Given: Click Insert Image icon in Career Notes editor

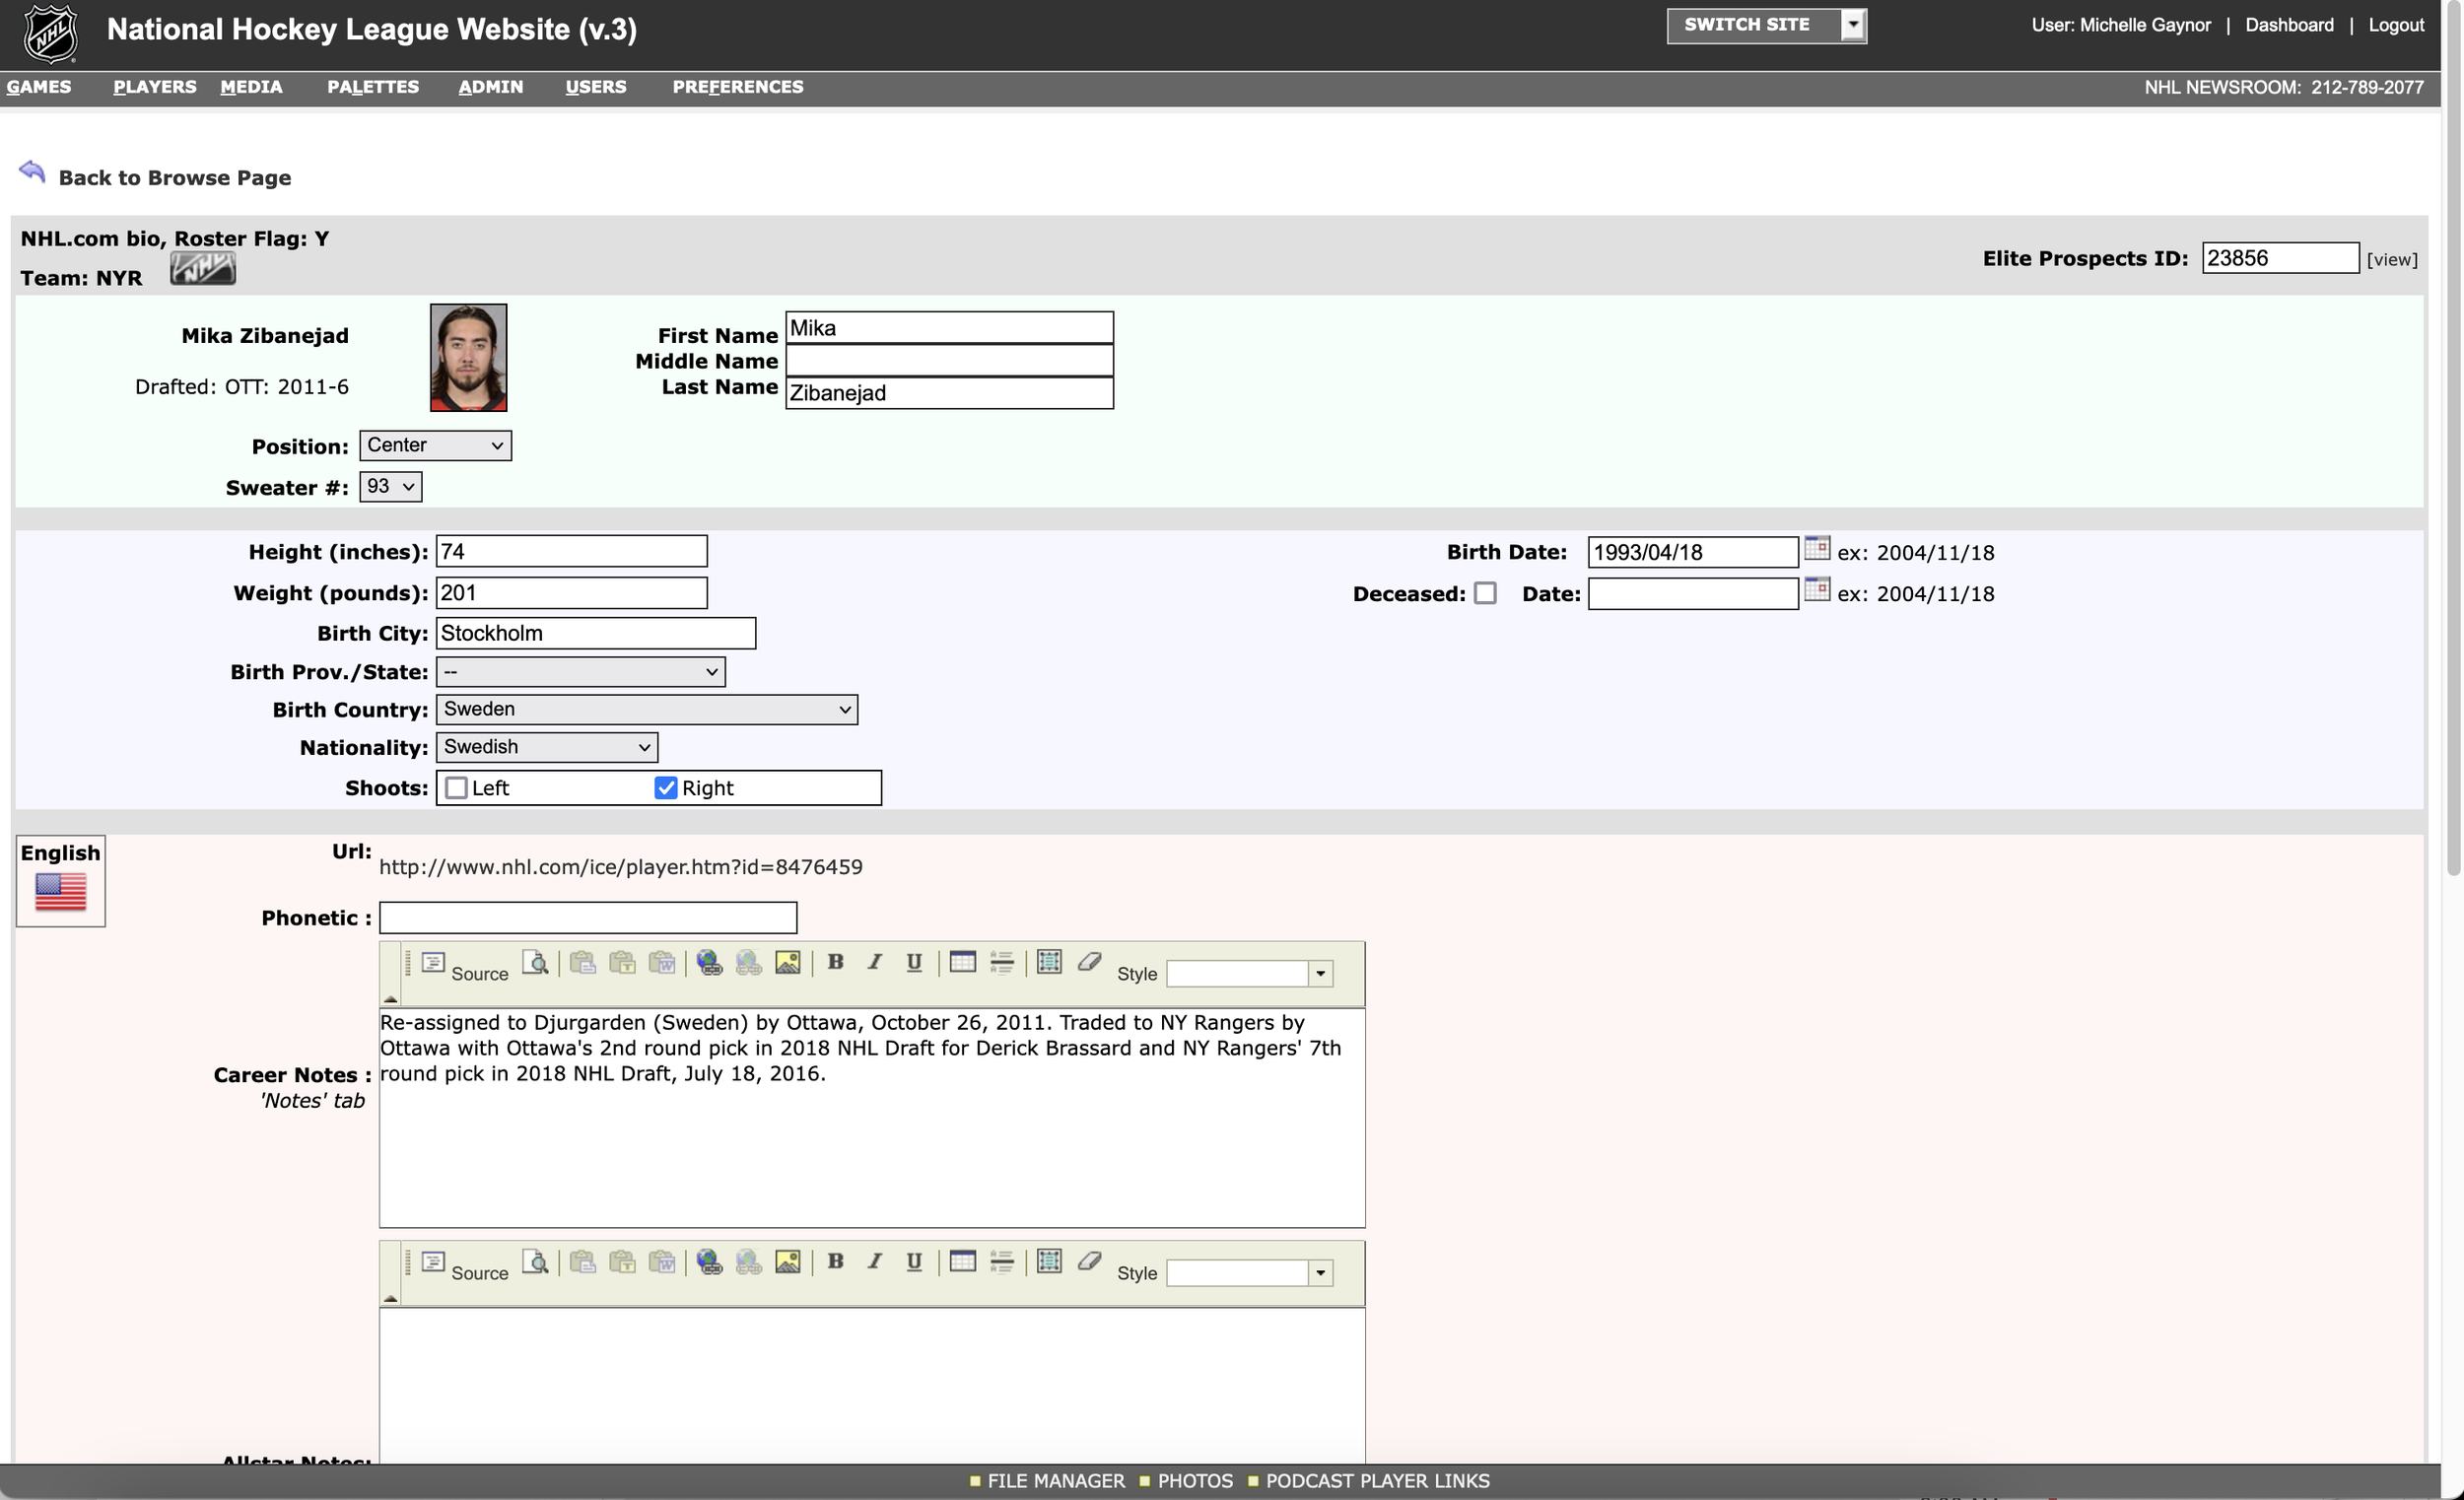Looking at the screenshot, I should (x=788, y=962).
